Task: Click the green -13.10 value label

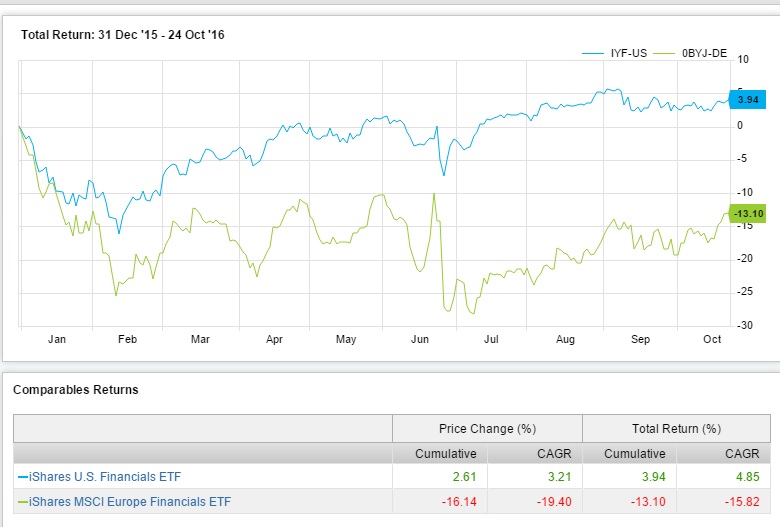Action: tap(748, 214)
